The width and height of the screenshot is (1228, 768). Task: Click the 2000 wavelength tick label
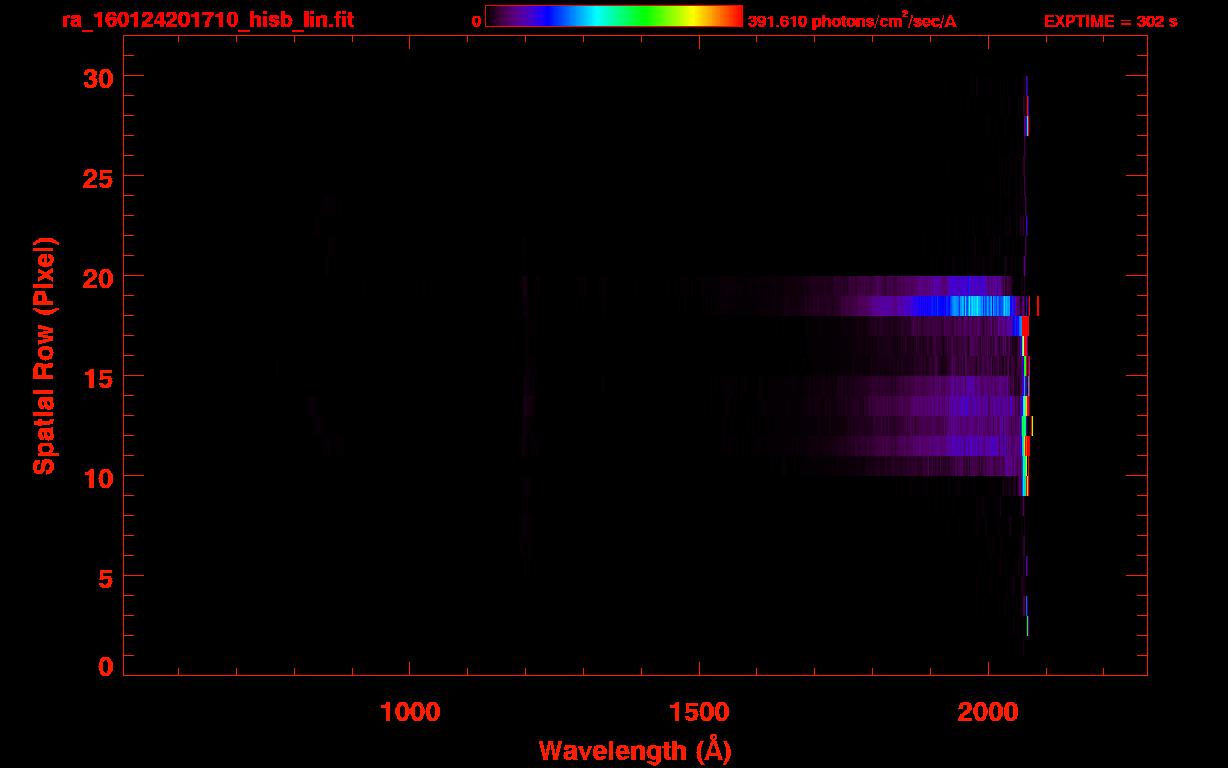coord(988,712)
